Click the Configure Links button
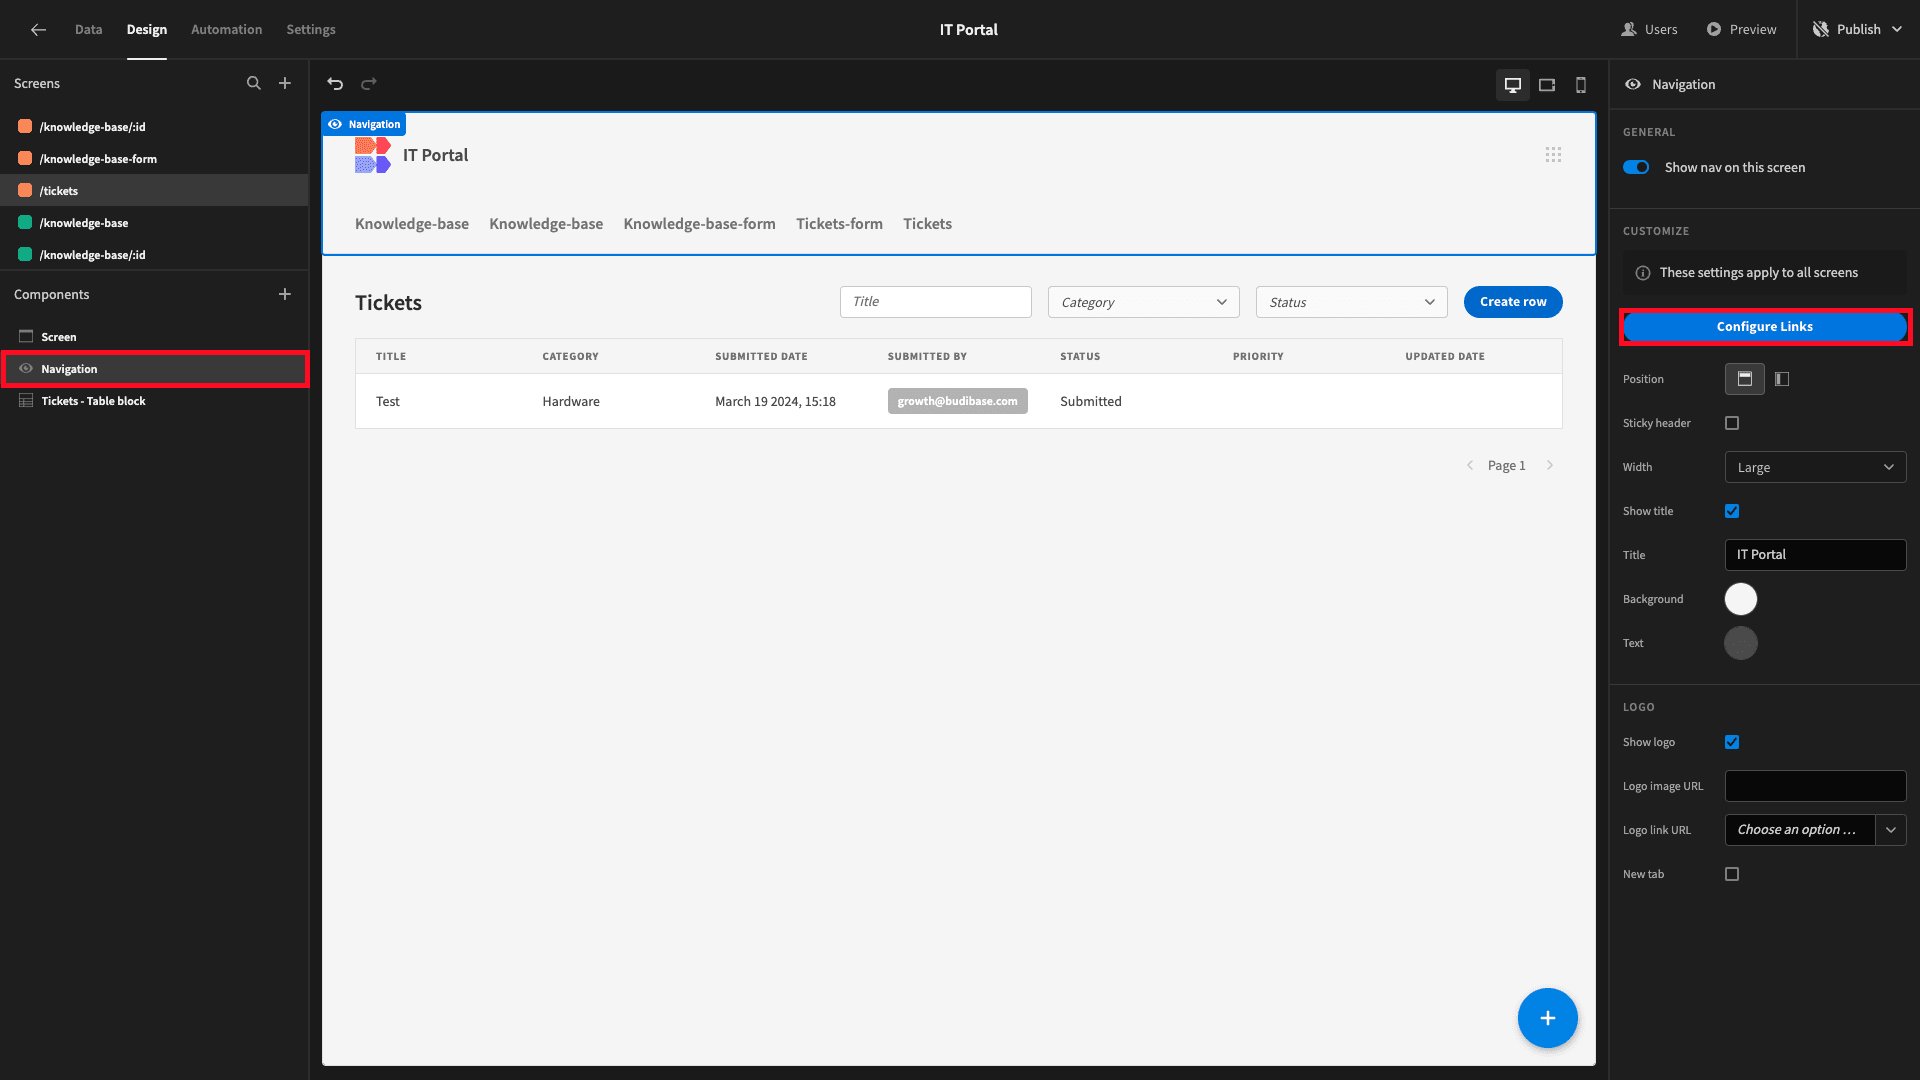 [1764, 327]
